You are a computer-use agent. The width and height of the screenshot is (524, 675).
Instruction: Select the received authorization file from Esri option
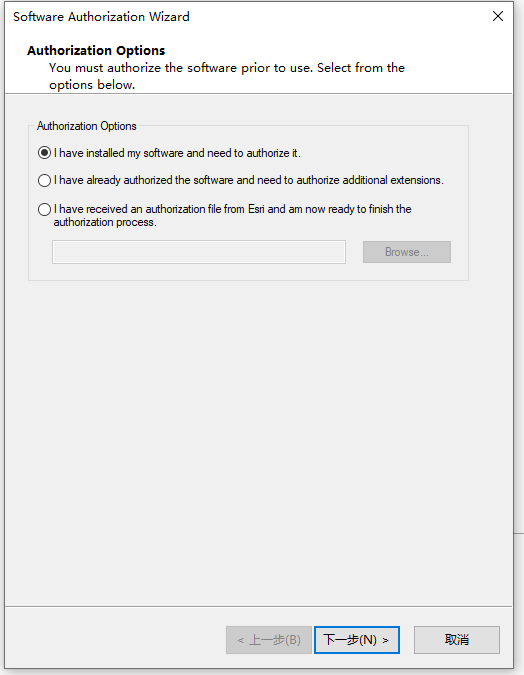point(44,210)
